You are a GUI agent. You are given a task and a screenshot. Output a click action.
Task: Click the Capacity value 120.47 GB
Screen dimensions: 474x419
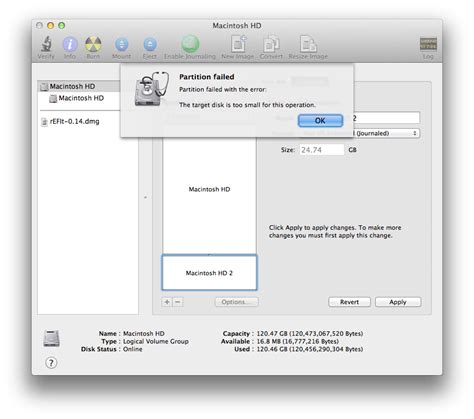[310, 333]
